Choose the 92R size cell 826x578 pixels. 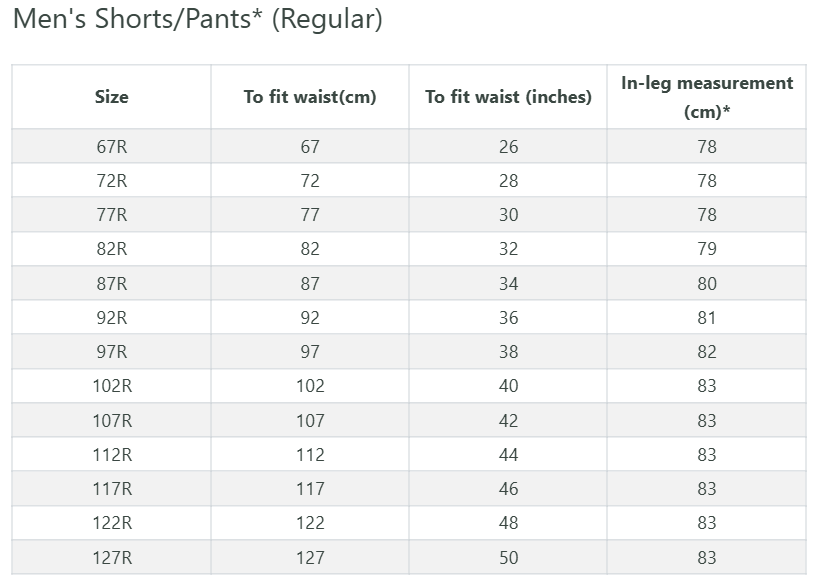pyautogui.click(x=112, y=318)
